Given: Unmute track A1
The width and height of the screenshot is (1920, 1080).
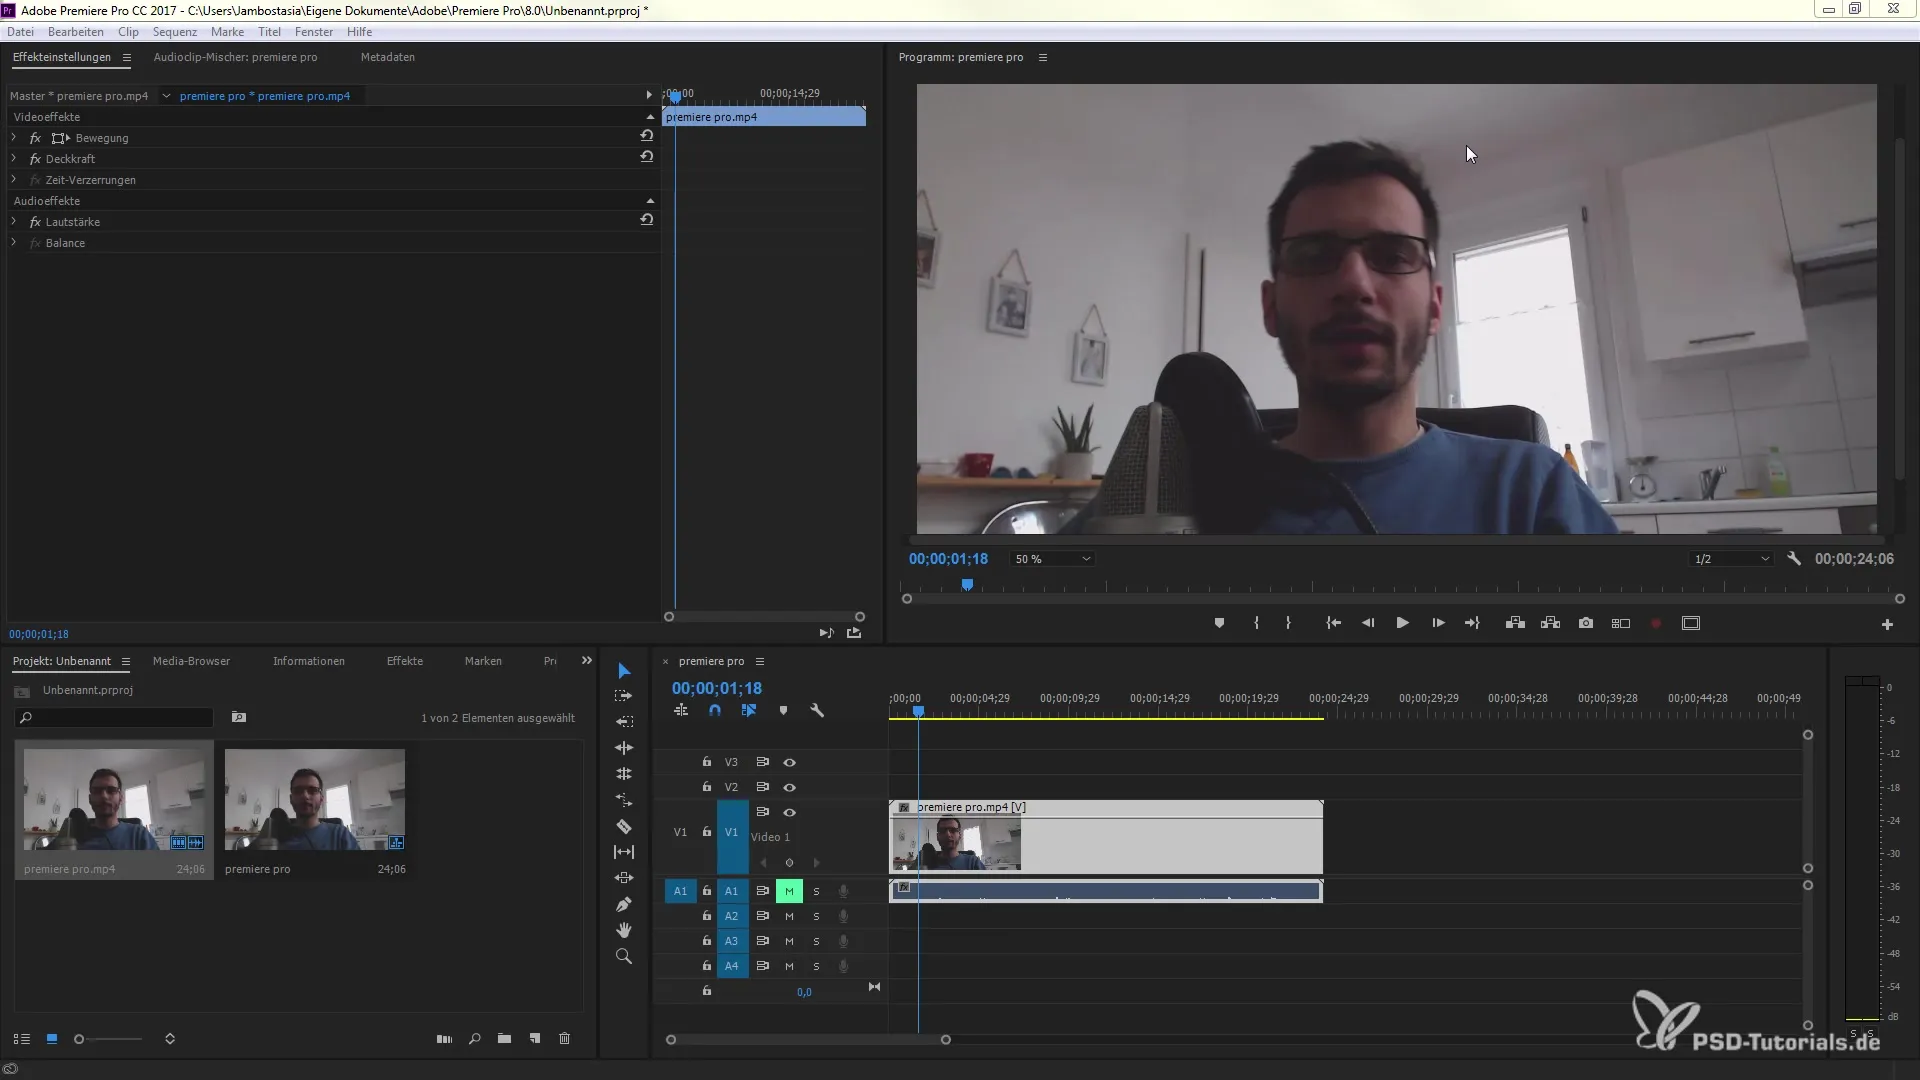Looking at the screenshot, I should (x=789, y=891).
